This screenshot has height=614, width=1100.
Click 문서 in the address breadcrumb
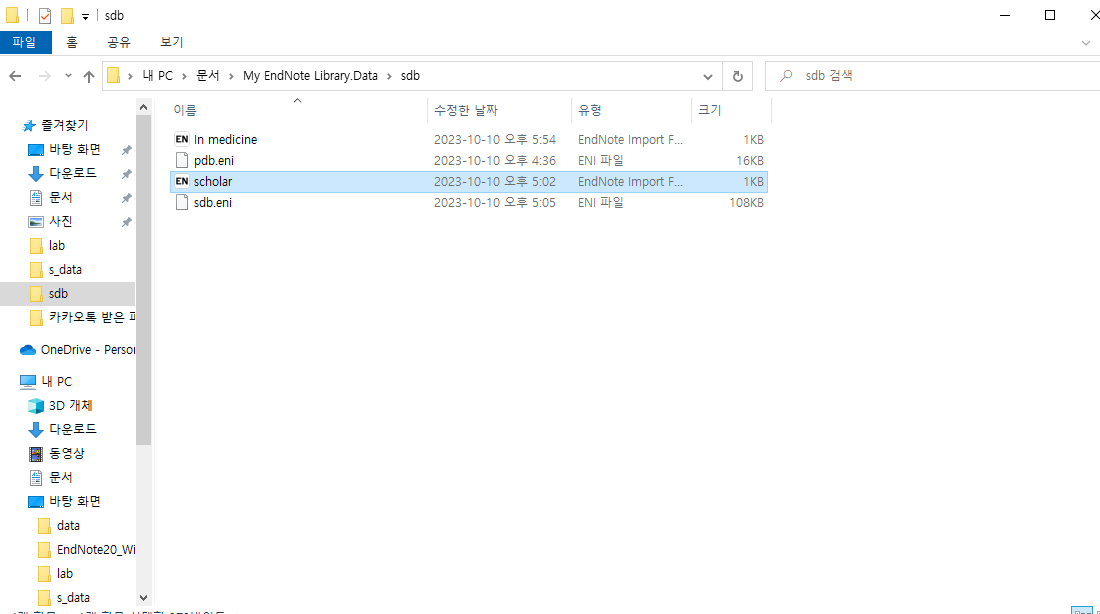pos(207,76)
